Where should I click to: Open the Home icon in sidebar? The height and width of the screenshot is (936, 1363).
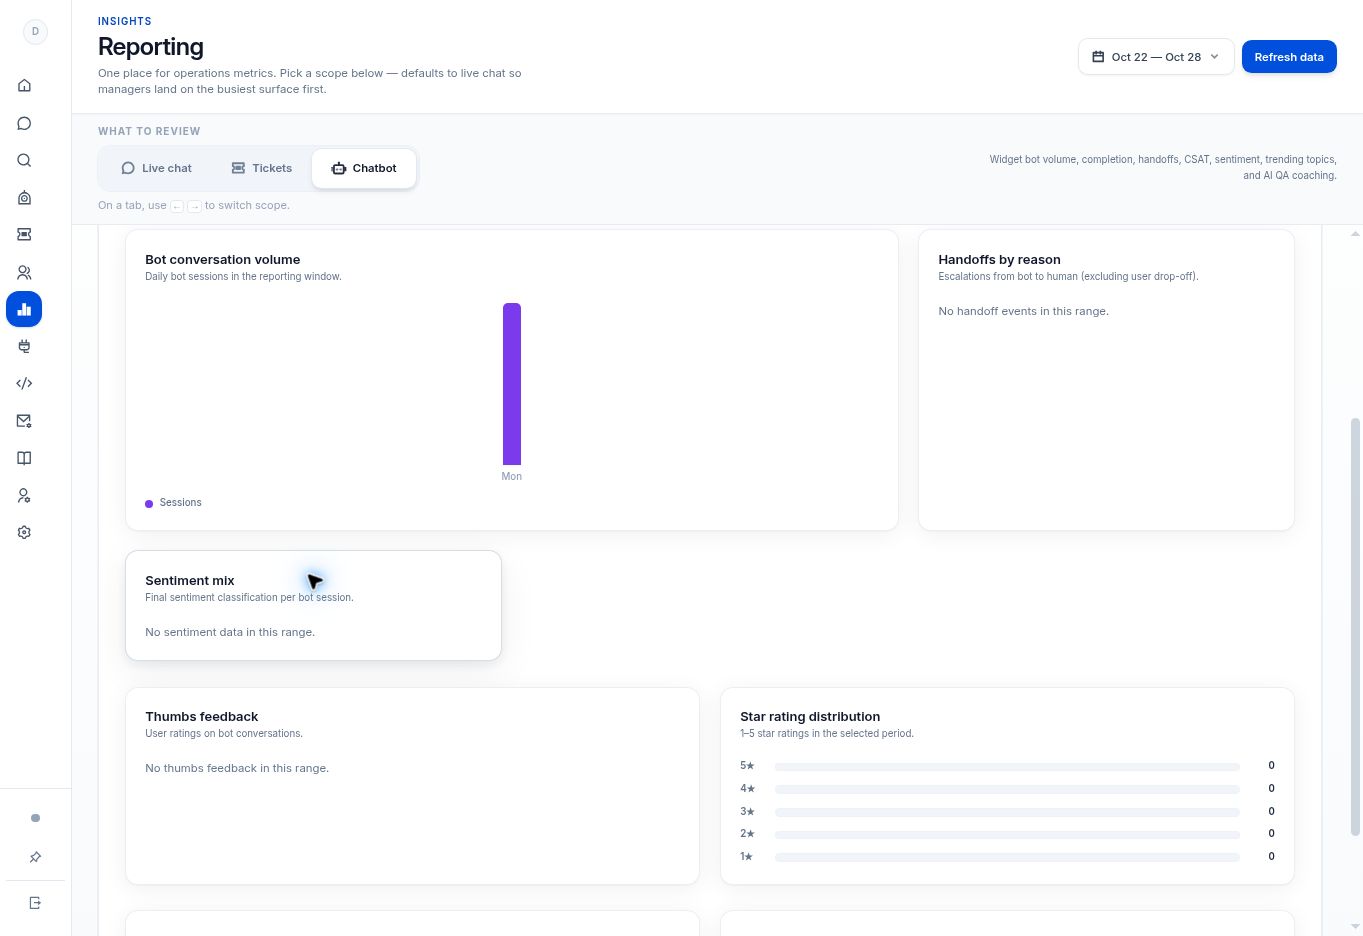click(24, 86)
